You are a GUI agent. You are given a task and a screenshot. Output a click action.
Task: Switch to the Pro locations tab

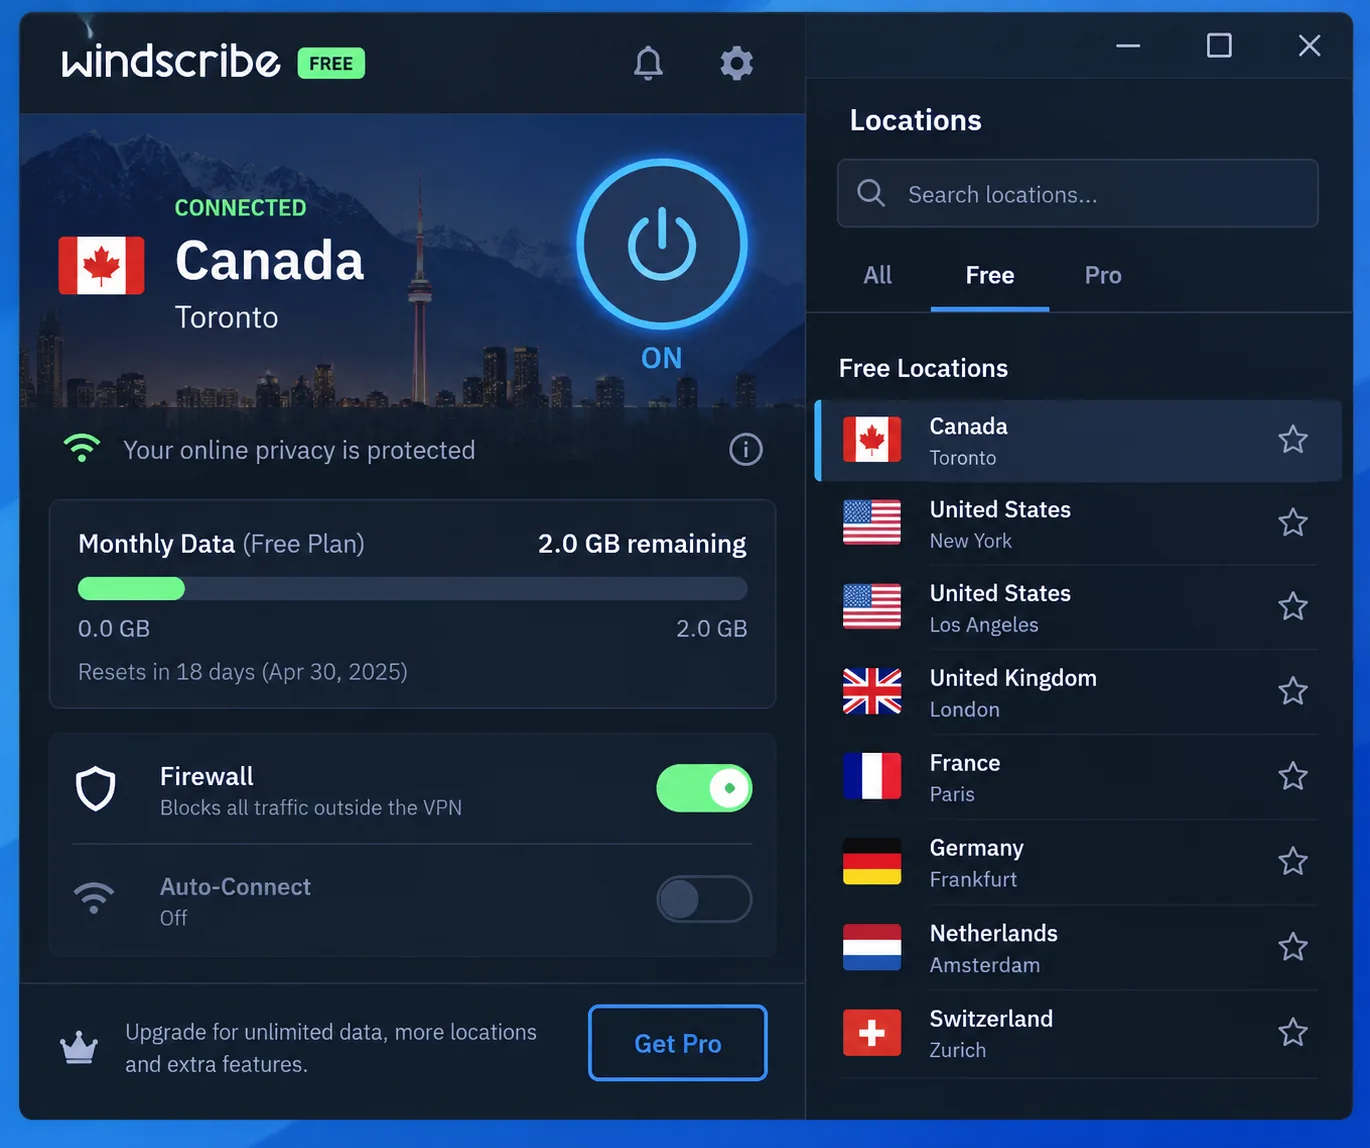[x=1103, y=275]
